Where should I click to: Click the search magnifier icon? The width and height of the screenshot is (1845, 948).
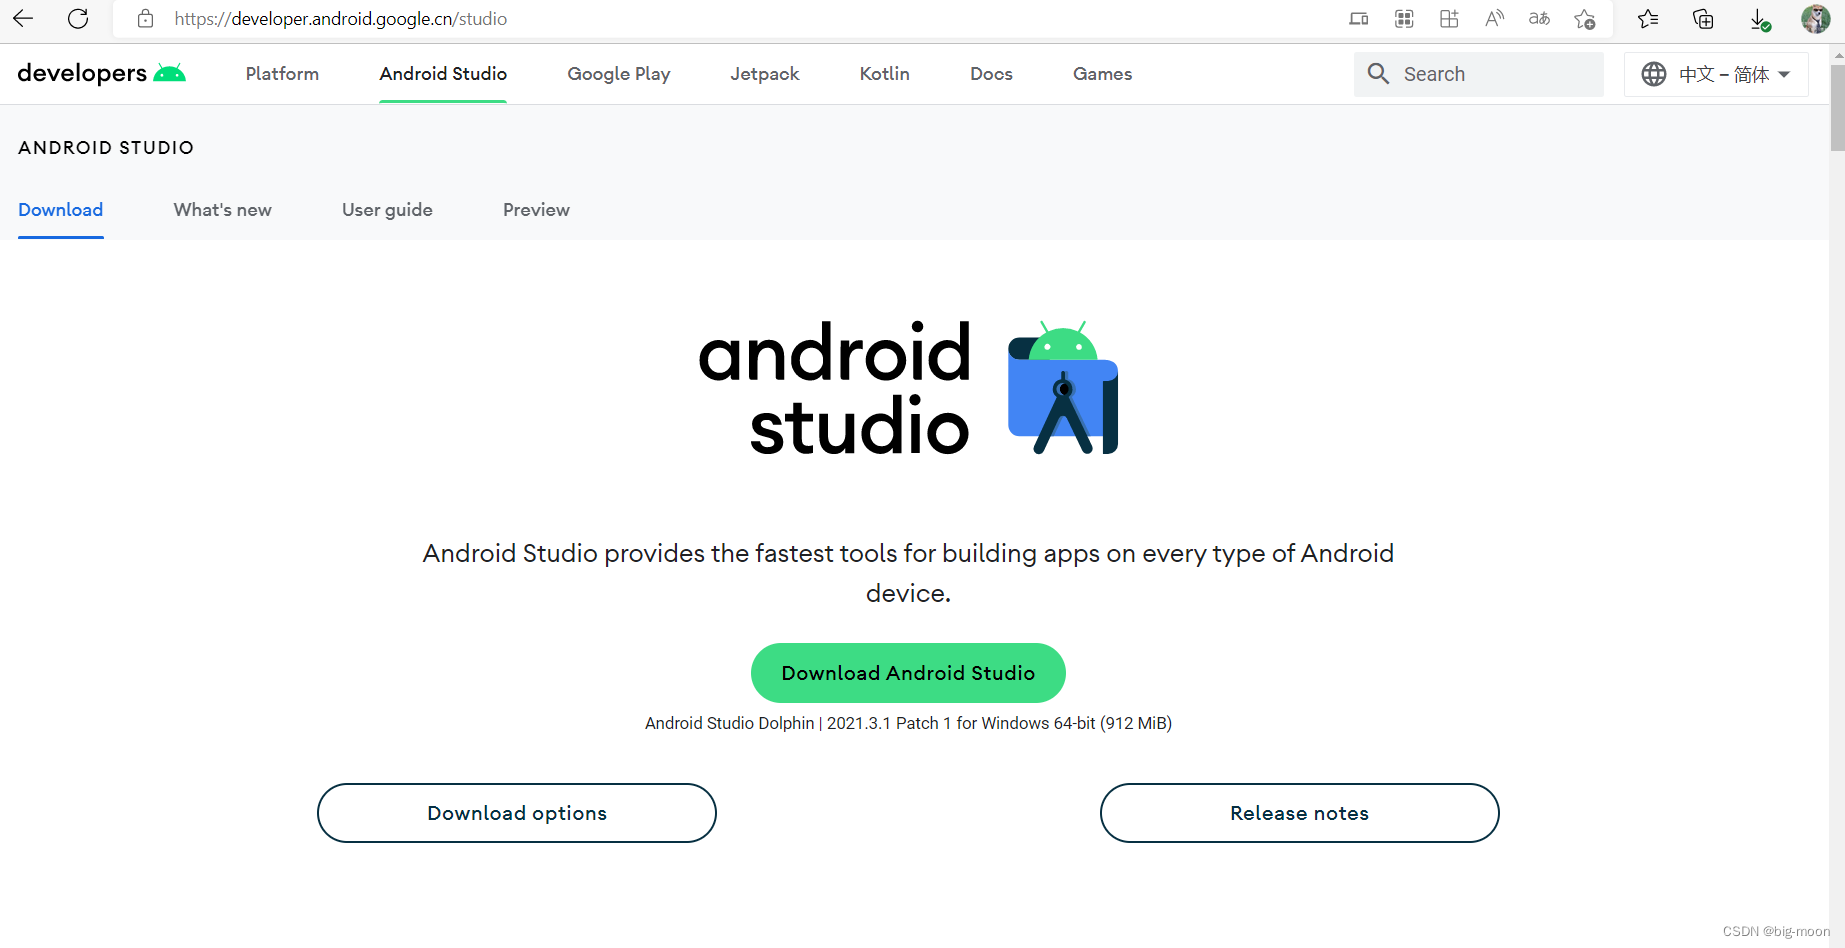[x=1378, y=73]
